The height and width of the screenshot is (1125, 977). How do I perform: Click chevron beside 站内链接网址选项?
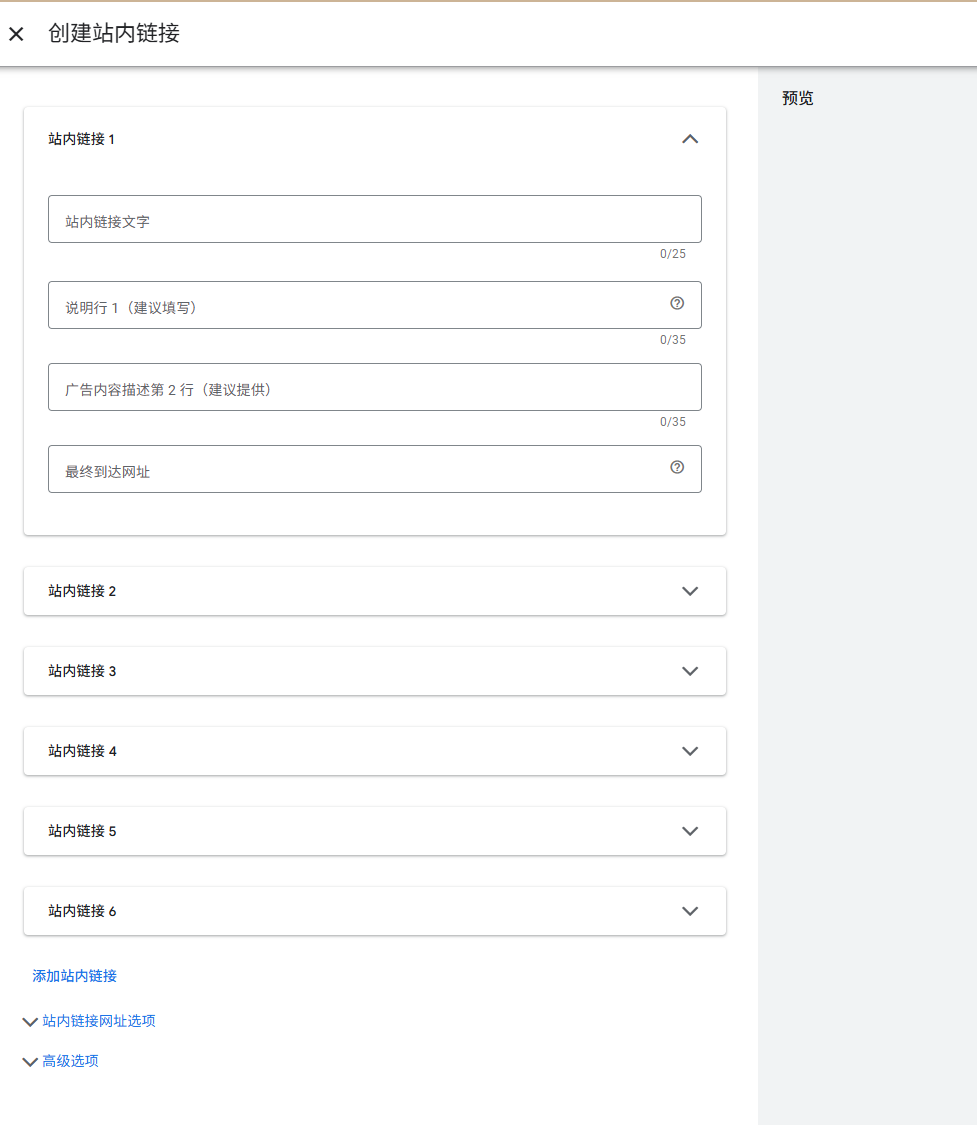[x=30, y=1022]
